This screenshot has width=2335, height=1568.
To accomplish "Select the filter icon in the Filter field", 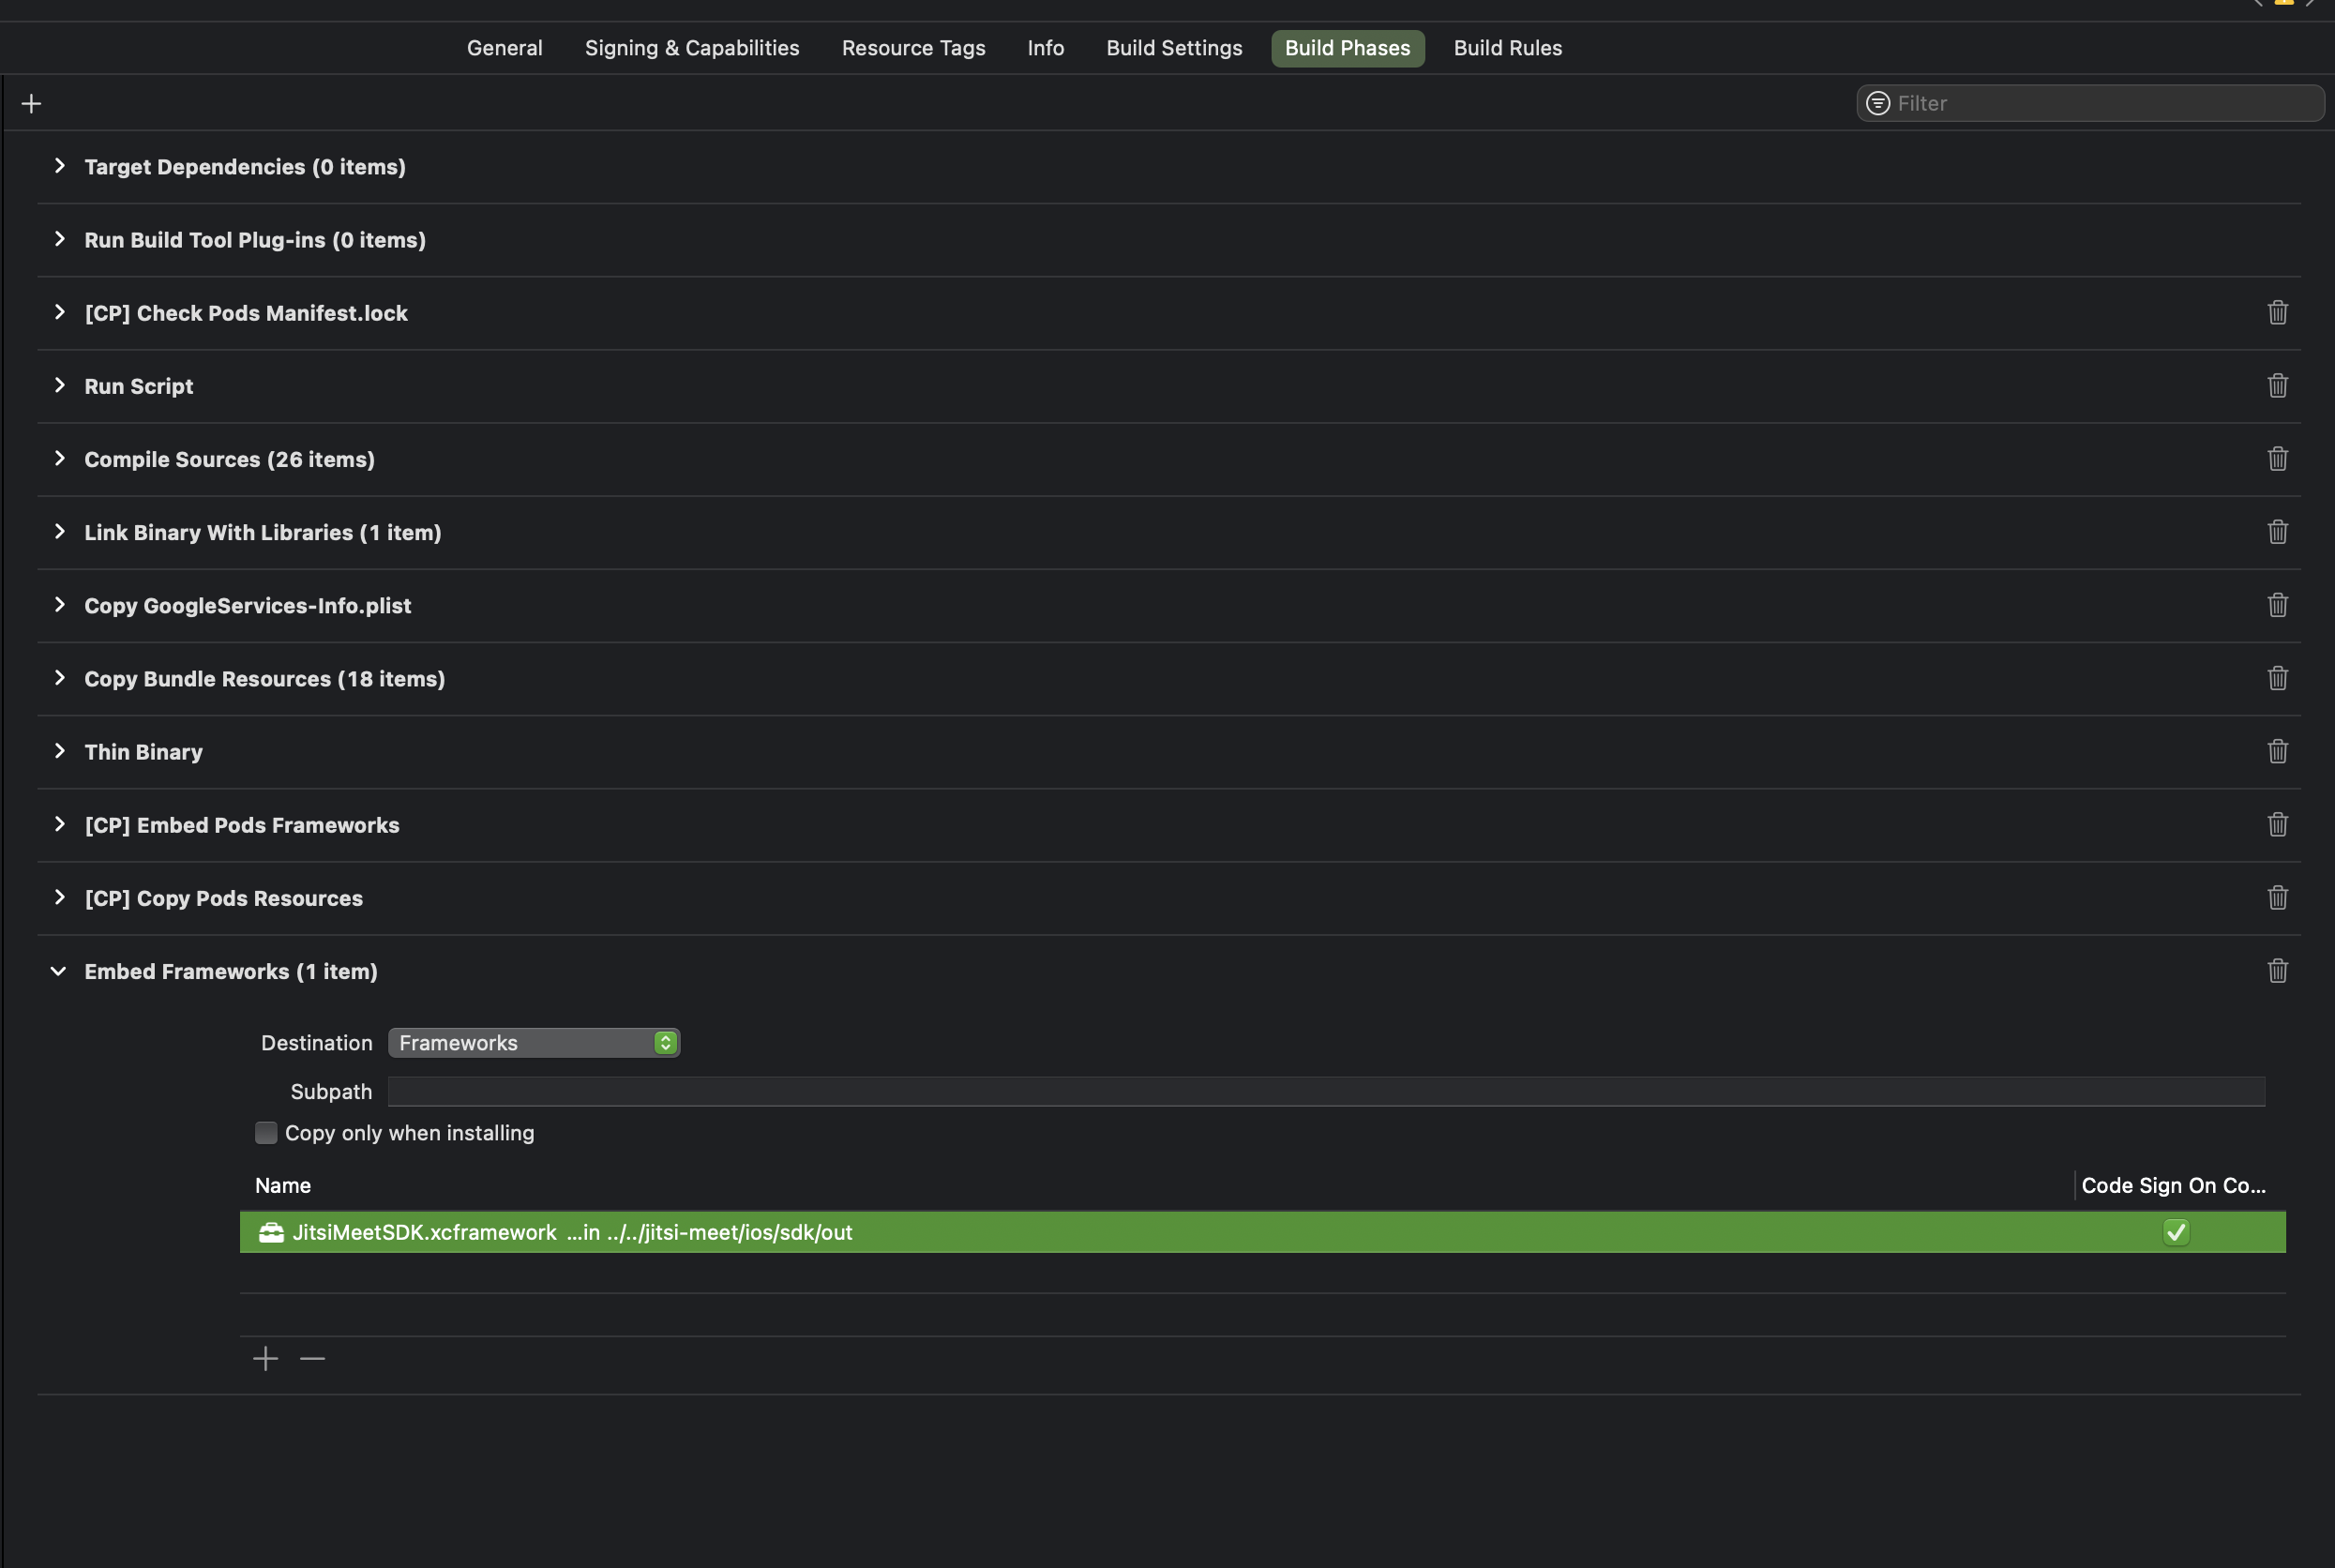I will point(1877,103).
